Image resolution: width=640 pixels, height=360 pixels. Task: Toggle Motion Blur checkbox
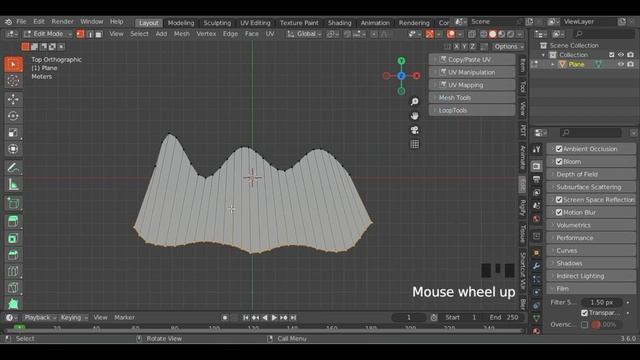[x=559, y=212]
